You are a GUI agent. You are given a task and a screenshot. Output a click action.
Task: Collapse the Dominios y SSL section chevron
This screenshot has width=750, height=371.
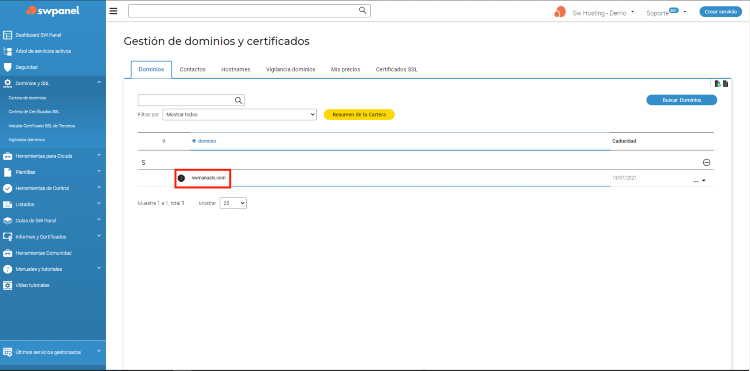[x=99, y=82]
